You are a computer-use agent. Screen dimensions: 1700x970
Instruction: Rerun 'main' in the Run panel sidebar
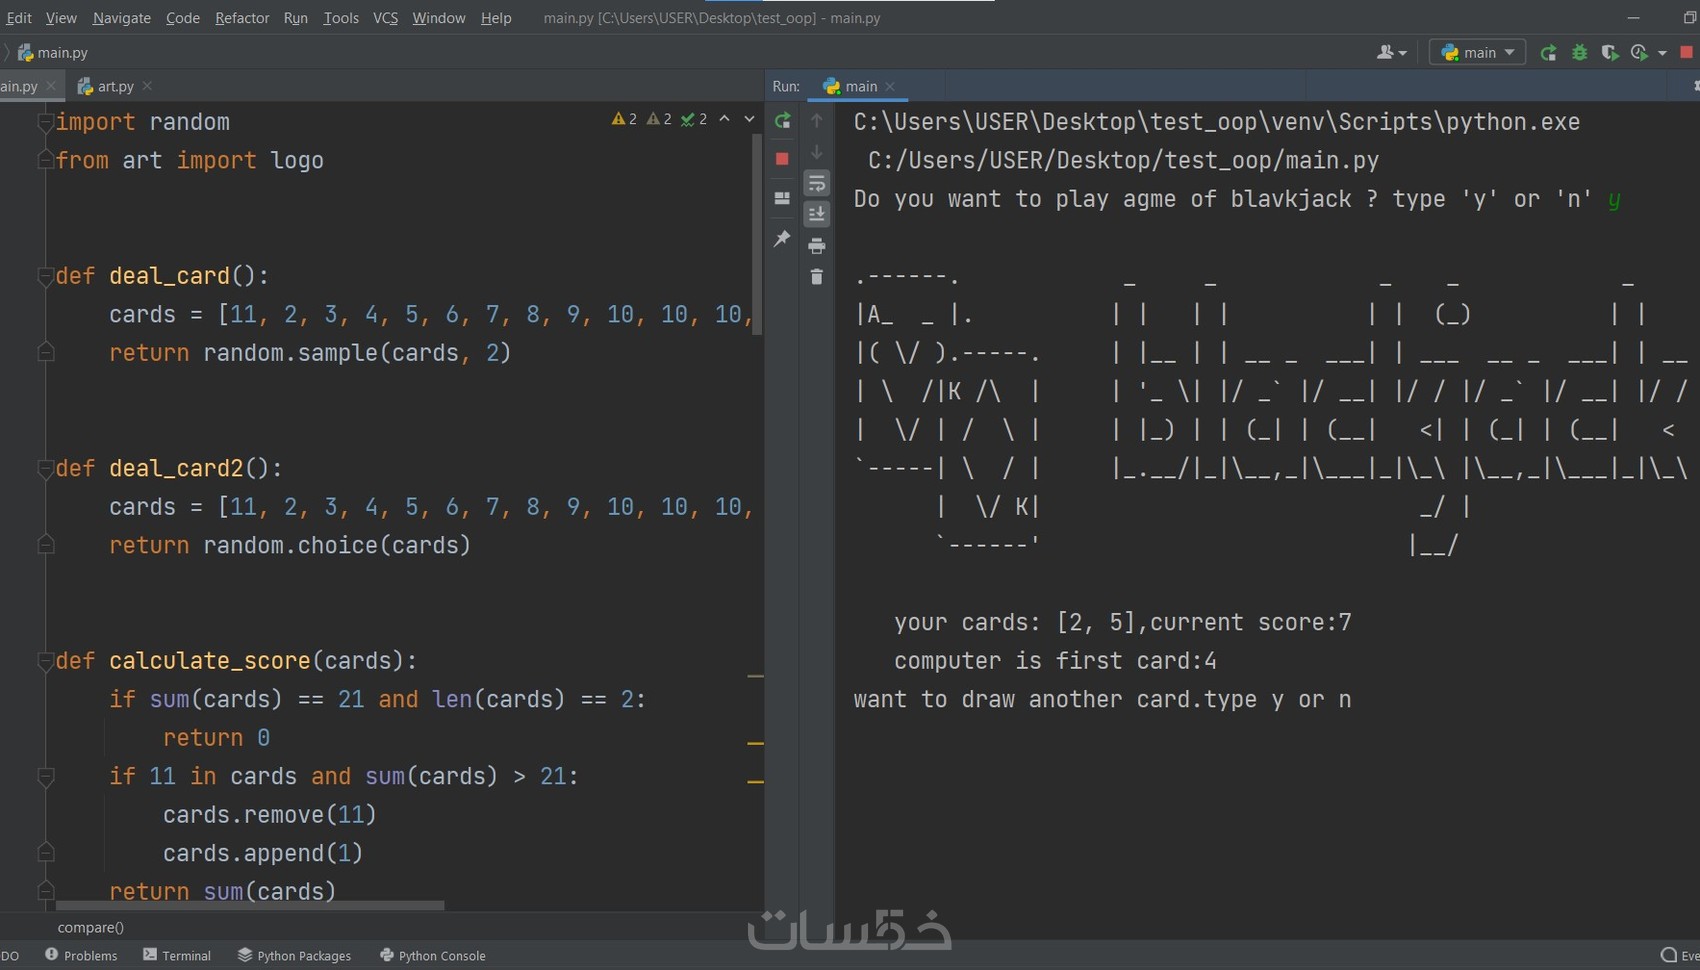click(x=782, y=121)
